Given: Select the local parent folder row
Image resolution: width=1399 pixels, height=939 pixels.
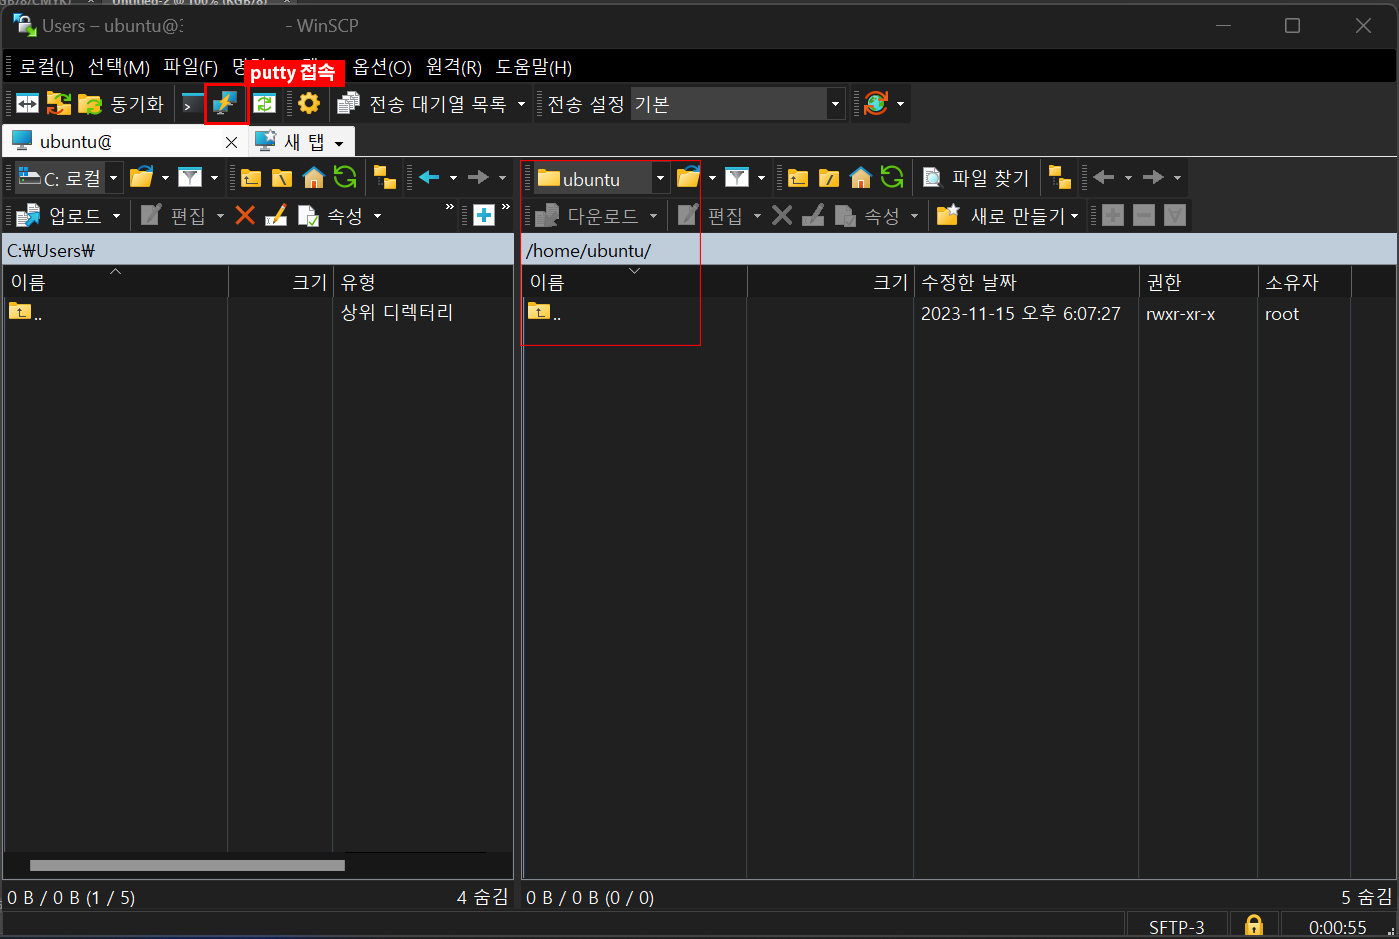Looking at the screenshot, I should [258, 312].
